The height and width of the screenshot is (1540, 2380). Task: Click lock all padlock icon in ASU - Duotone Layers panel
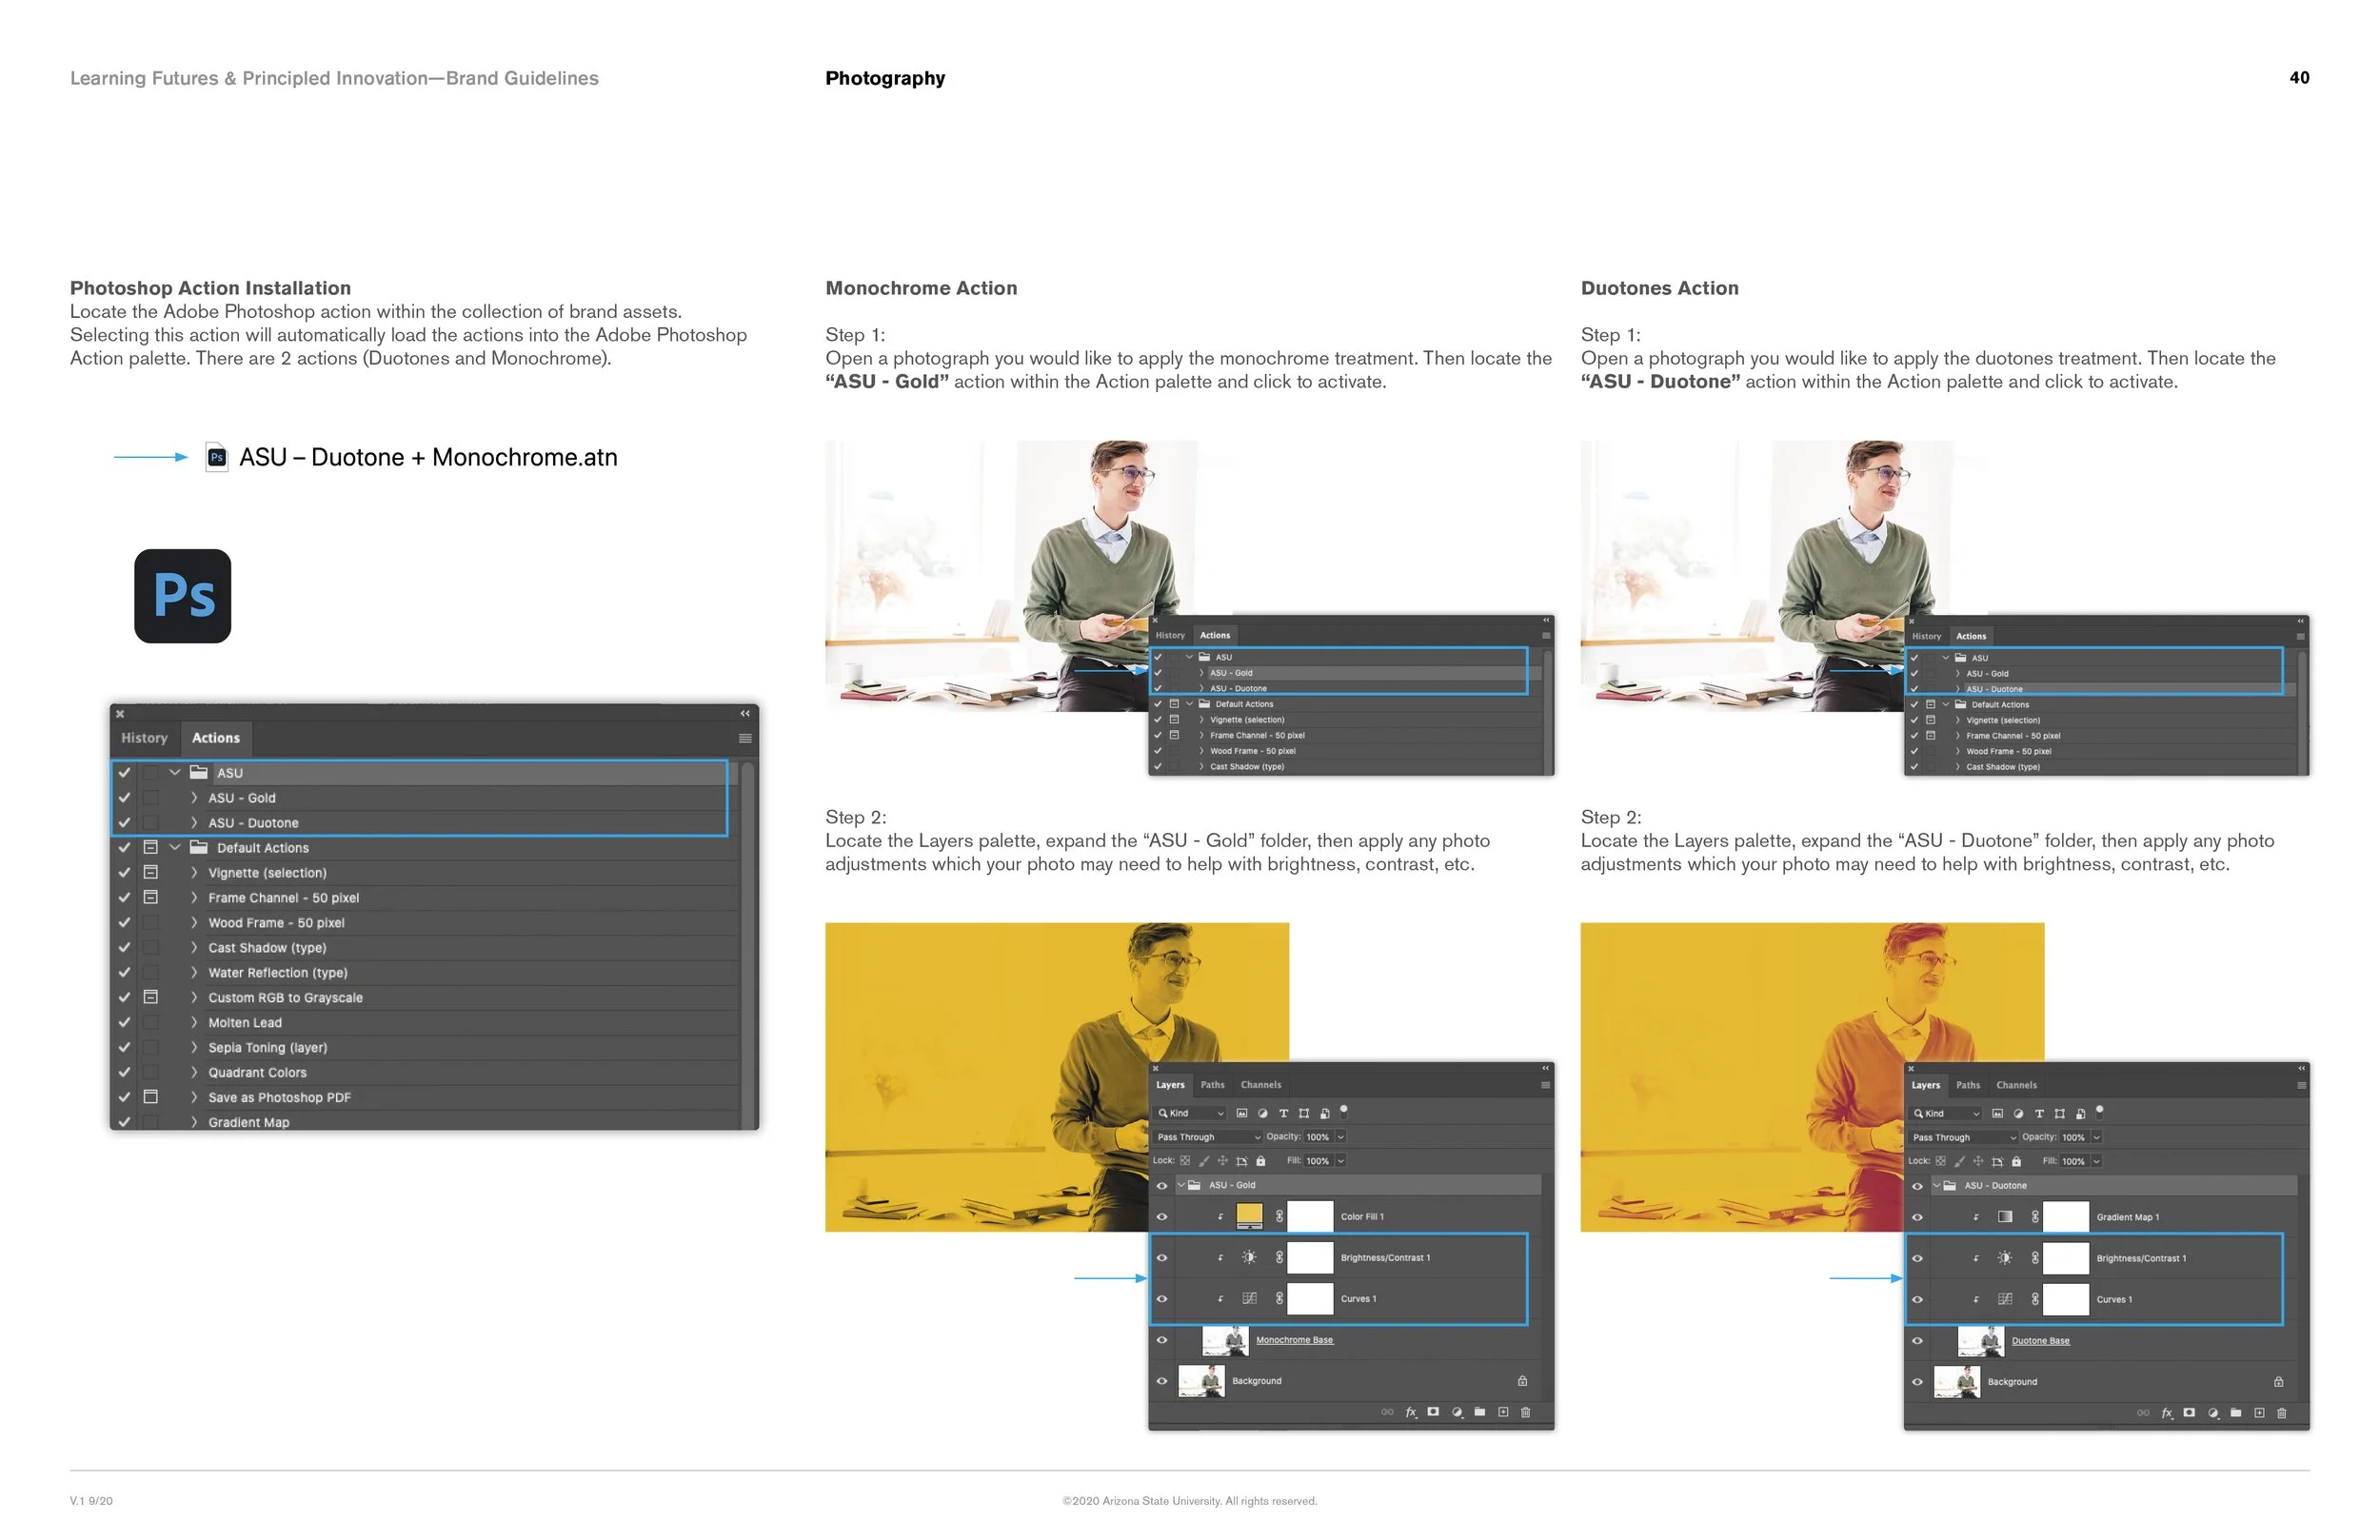(2016, 1162)
